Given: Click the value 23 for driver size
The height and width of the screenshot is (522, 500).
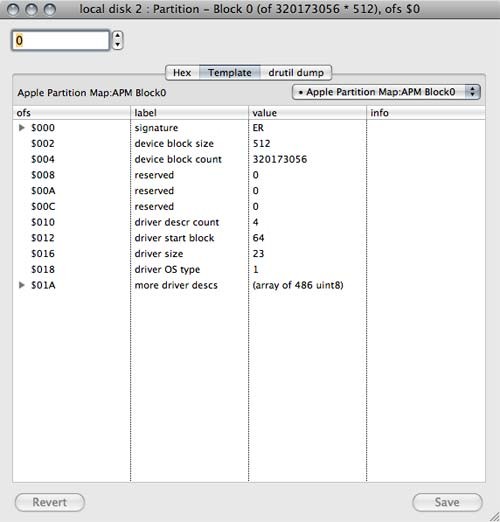Looking at the screenshot, I should point(258,254).
